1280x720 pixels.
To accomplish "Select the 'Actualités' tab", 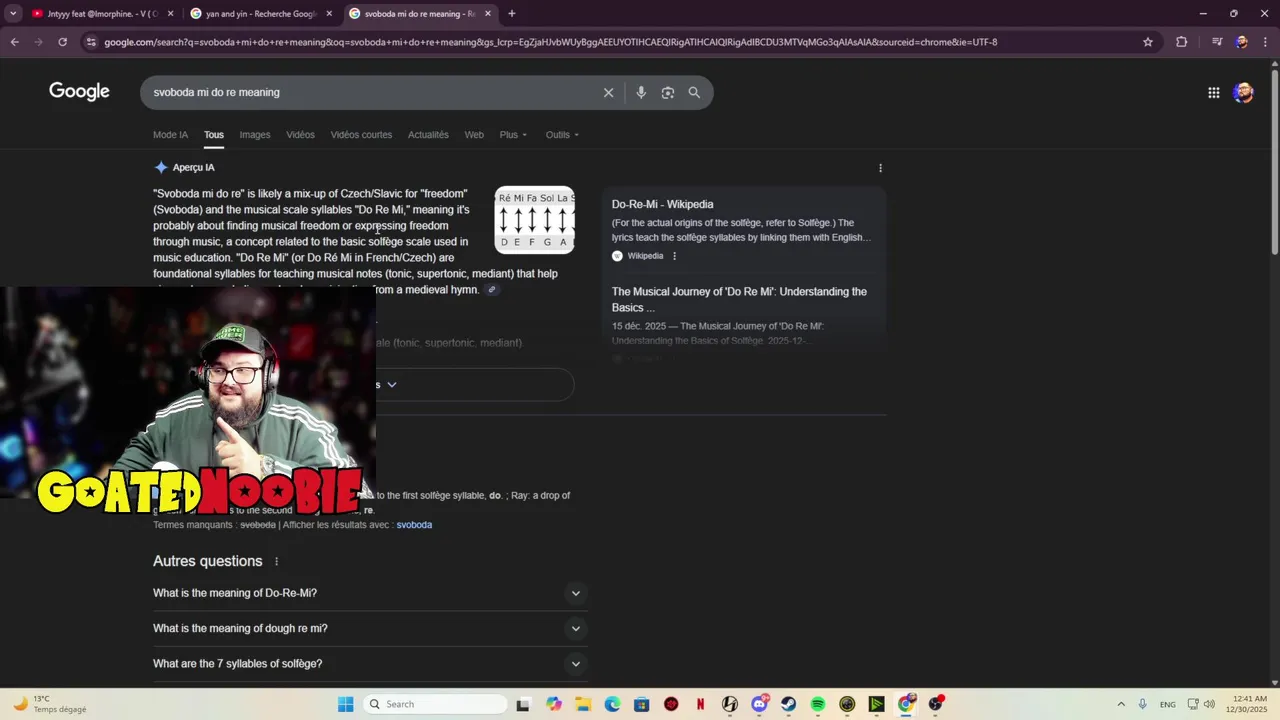I will point(428,135).
